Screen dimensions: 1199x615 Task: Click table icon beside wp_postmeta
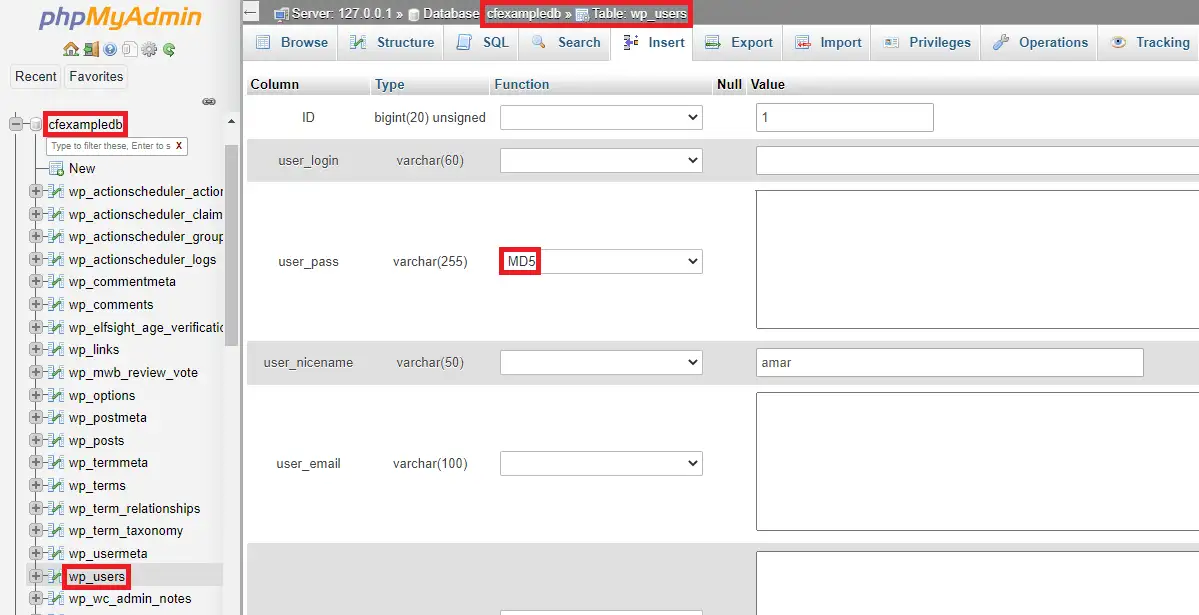click(55, 418)
